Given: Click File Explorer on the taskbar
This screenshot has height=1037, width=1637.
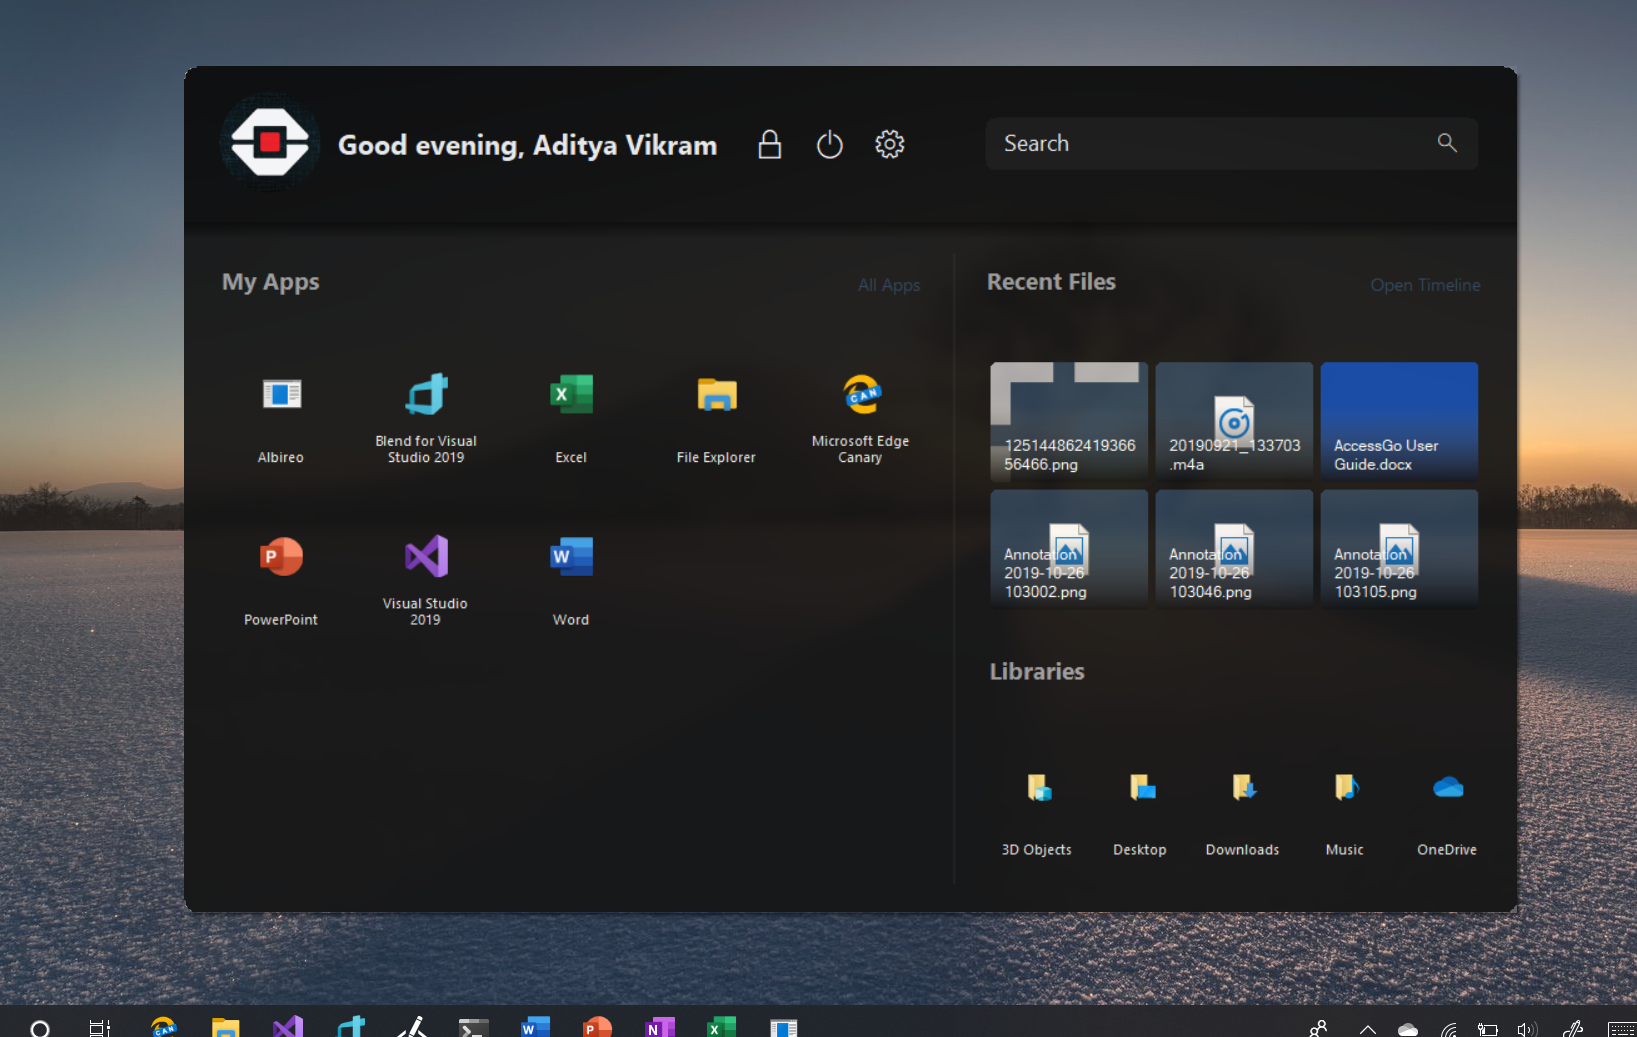Looking at the screenshot, I should tap(226, 1027).
